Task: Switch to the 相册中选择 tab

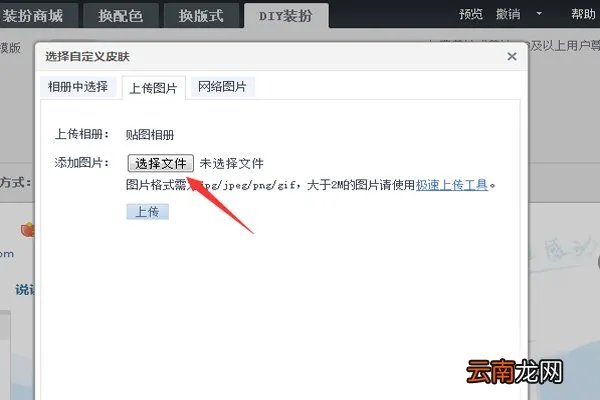Action: 78,87
